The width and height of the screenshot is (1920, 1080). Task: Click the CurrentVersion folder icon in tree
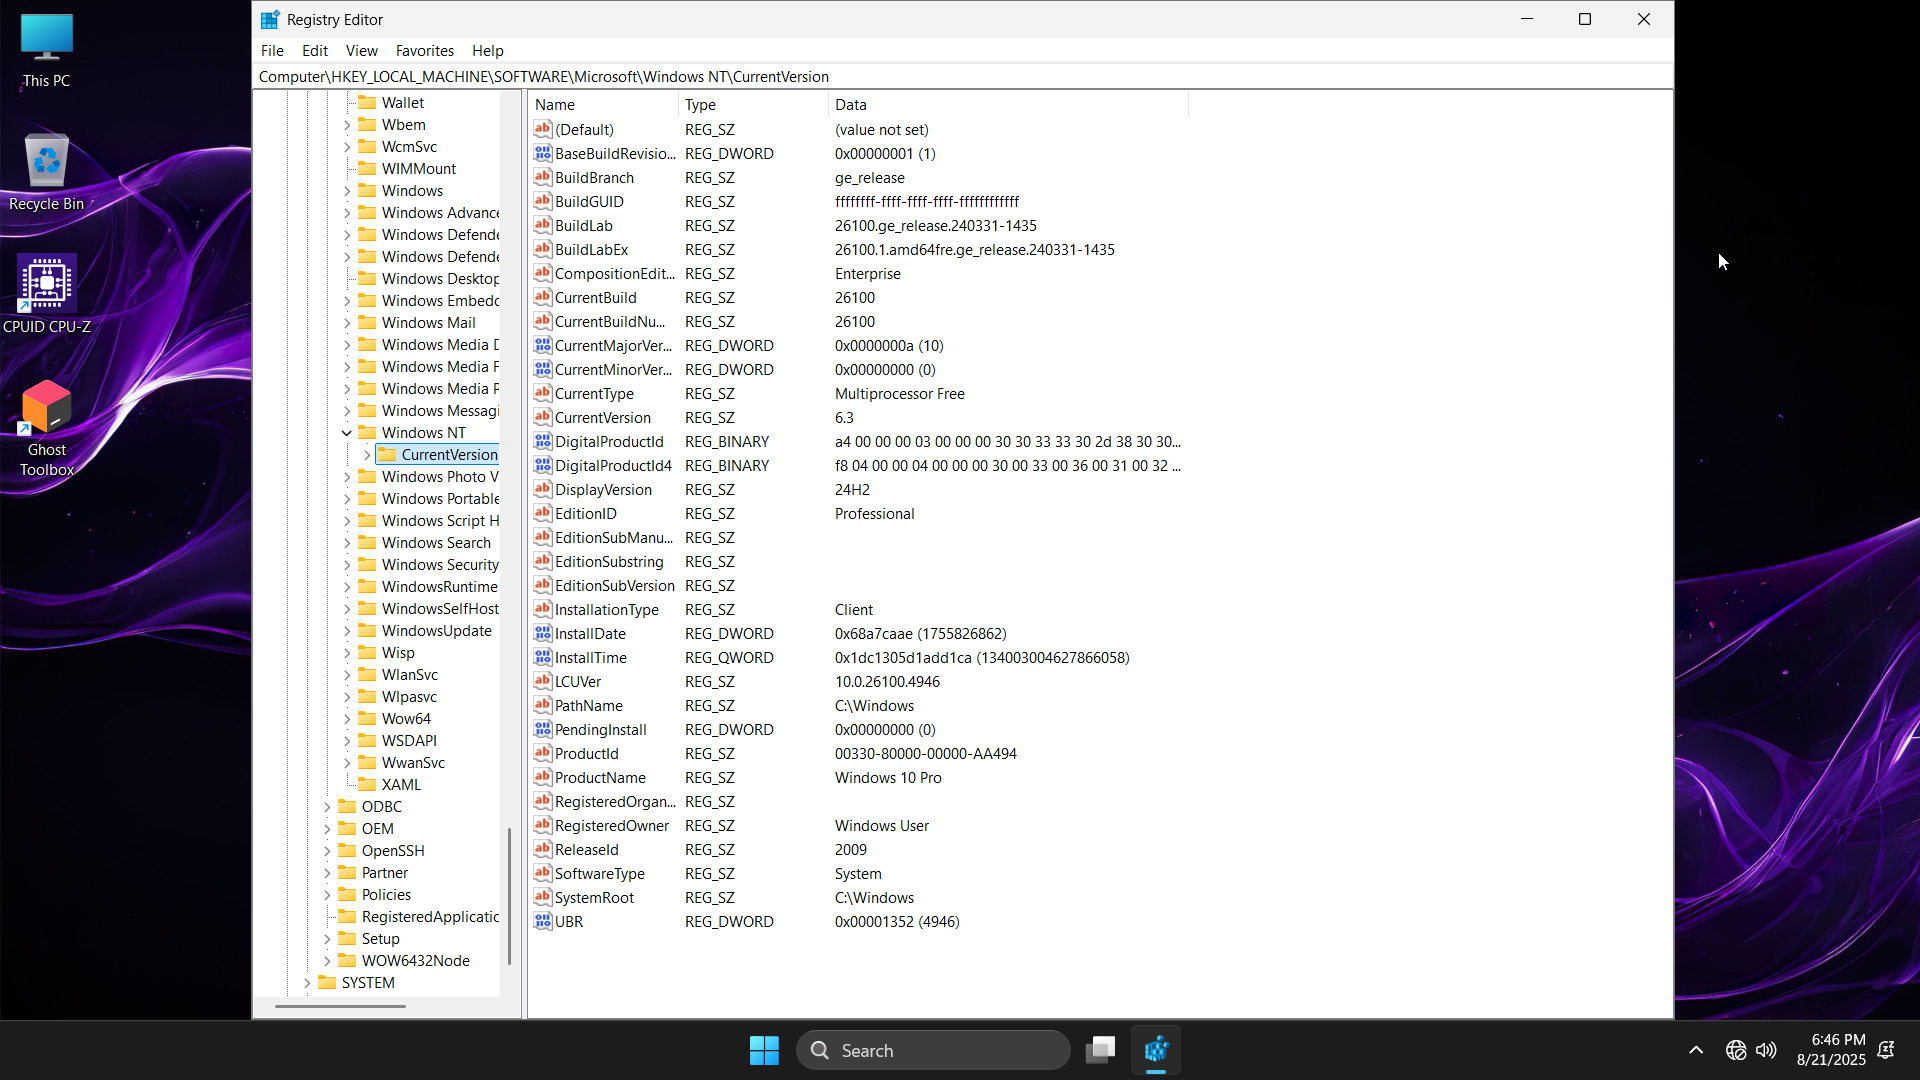[387, 454]
